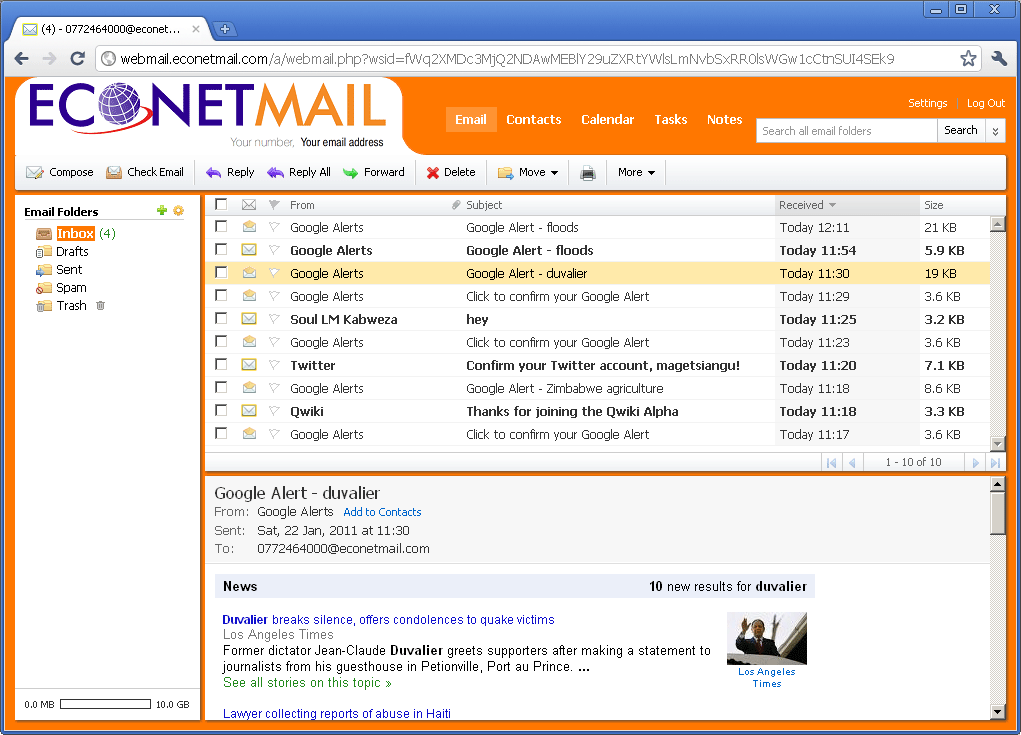Check the Today 11:23 confirm alert email
The height and width of the screenshot is (735, 1021).
pyautogui.click(x=221, y=341)
